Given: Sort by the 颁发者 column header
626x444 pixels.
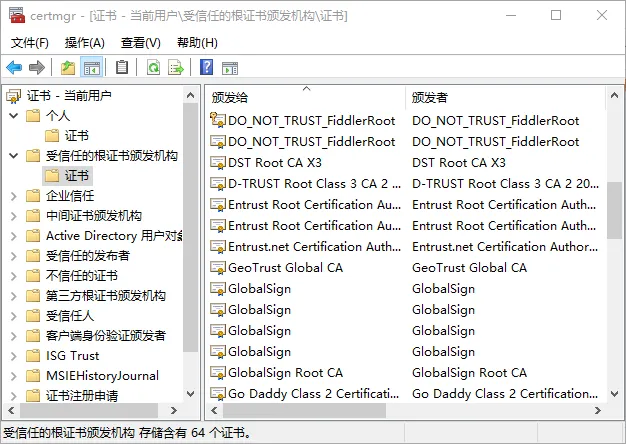Looking at the screenshot, I should 505,97.
